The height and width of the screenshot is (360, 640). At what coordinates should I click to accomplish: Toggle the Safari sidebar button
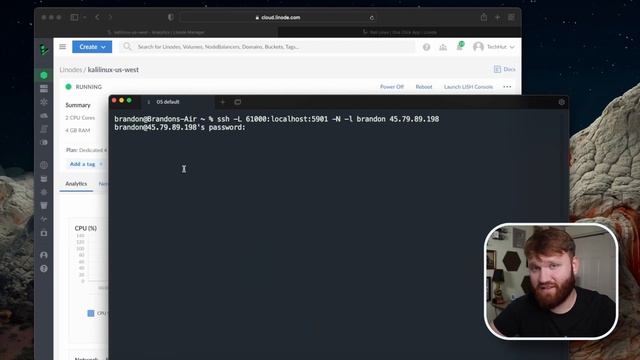[x=74, y=17]
